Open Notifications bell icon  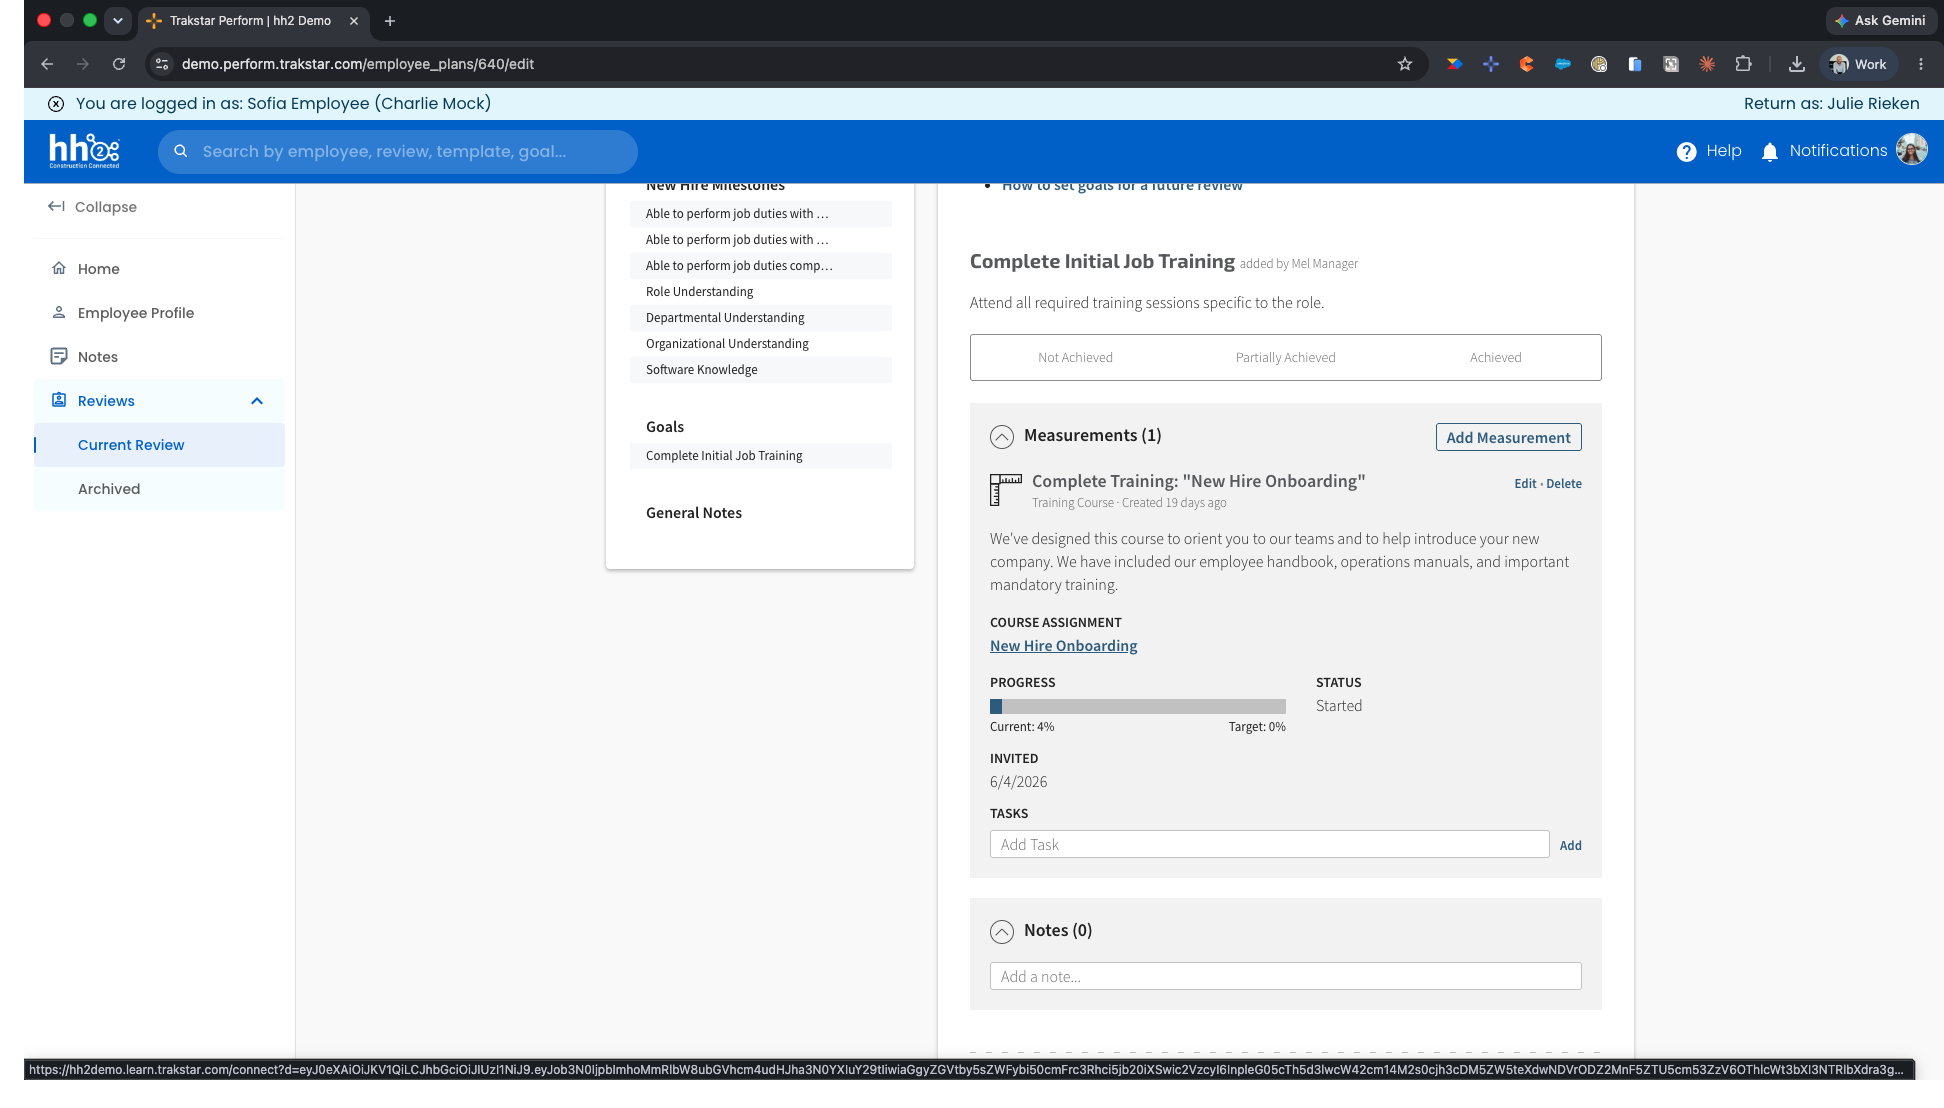(1770, 151)
